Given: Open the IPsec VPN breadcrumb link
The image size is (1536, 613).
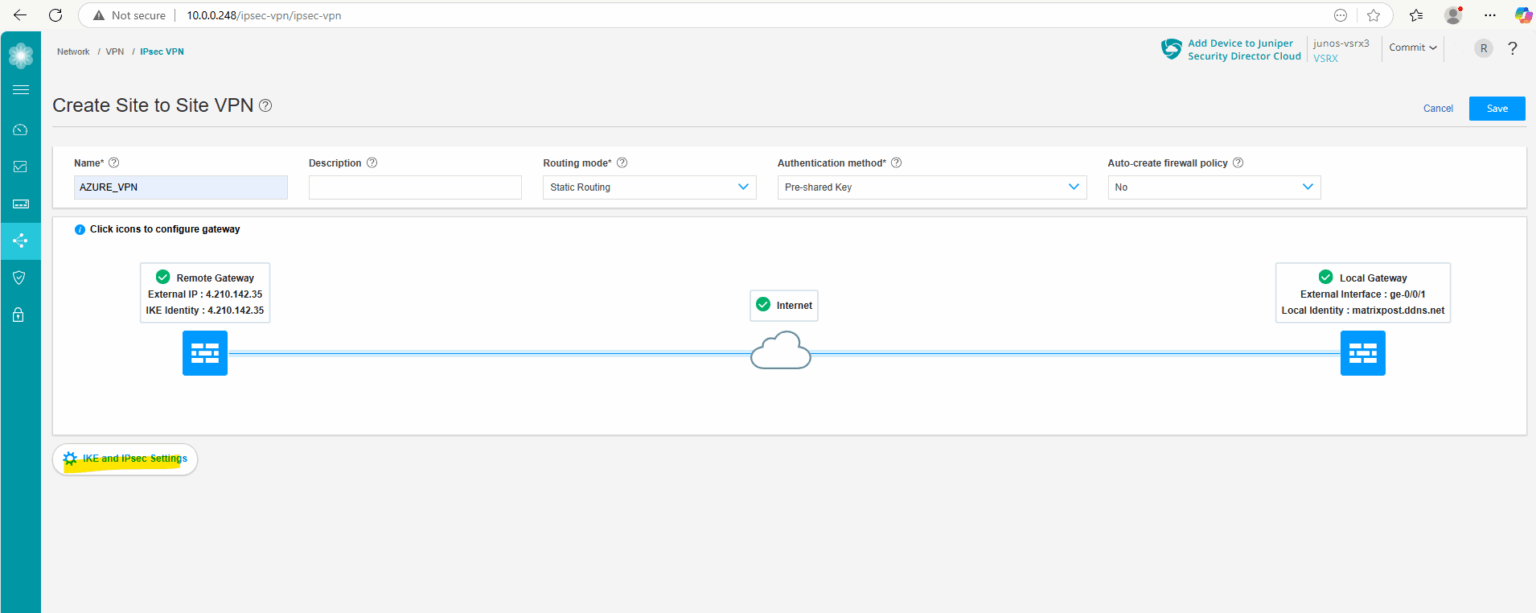Looking at the screenshot, I should (x=161, y=51).
